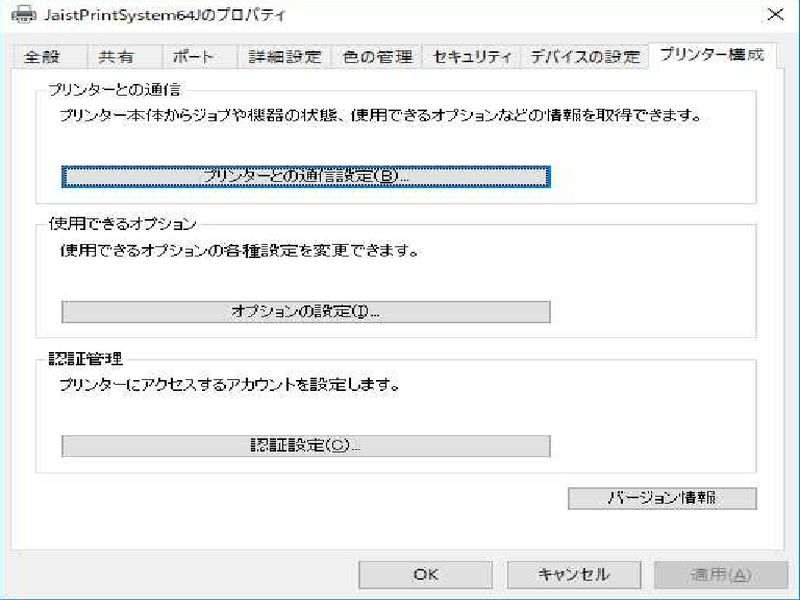This screenshot has width=800, height=600.
Task: Select the プリンター構成 tab
Action: pyautogui.click(x=712, y=55)
